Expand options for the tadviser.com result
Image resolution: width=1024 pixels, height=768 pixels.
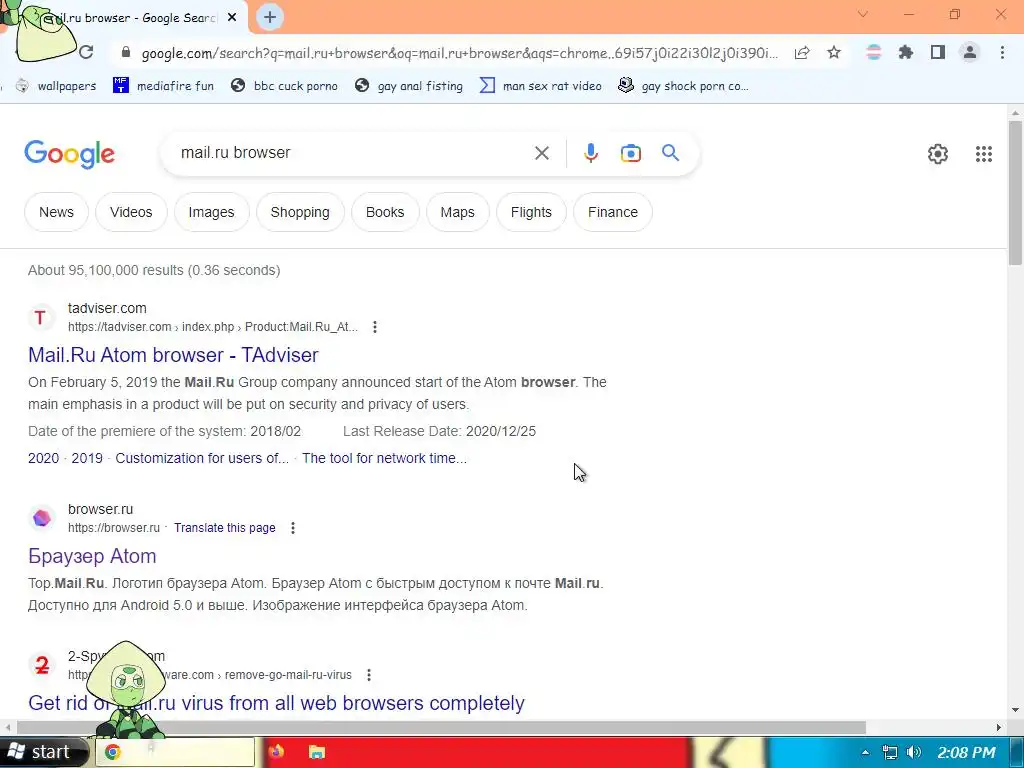pyautogui.click(x=374, y=327)
